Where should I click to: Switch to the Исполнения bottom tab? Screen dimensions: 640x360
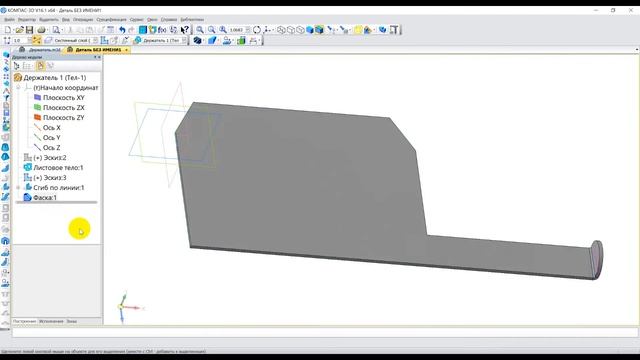point(51,322)
